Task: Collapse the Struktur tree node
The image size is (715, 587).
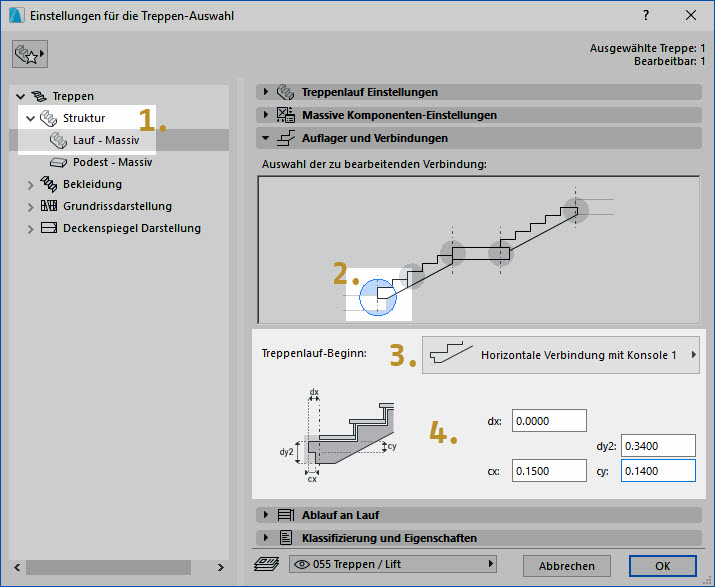Action: coord(30,119)
